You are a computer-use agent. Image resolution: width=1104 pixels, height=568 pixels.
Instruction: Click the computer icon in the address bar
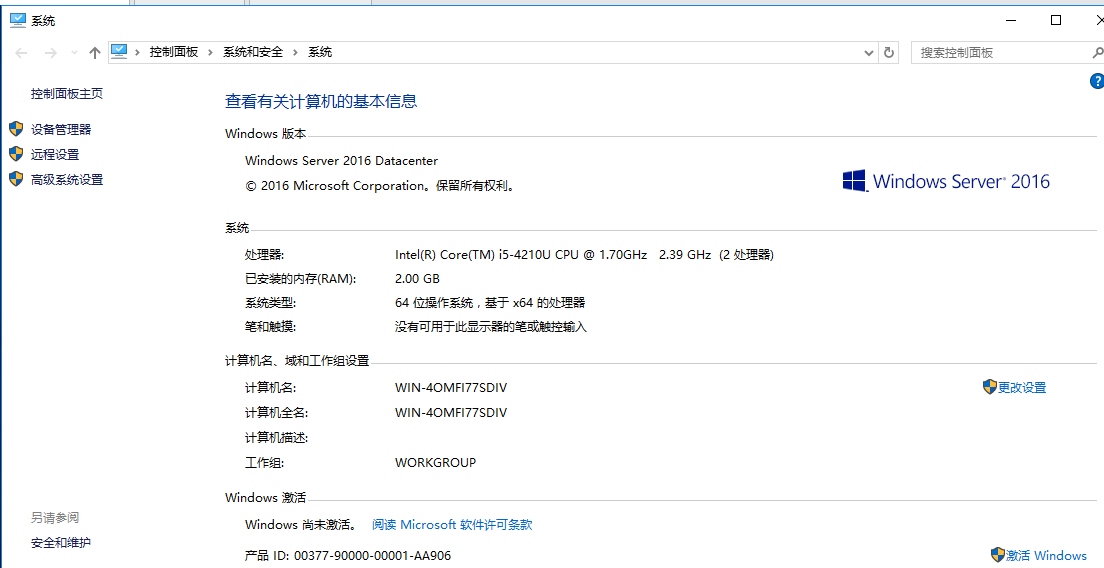pos(119,51)
